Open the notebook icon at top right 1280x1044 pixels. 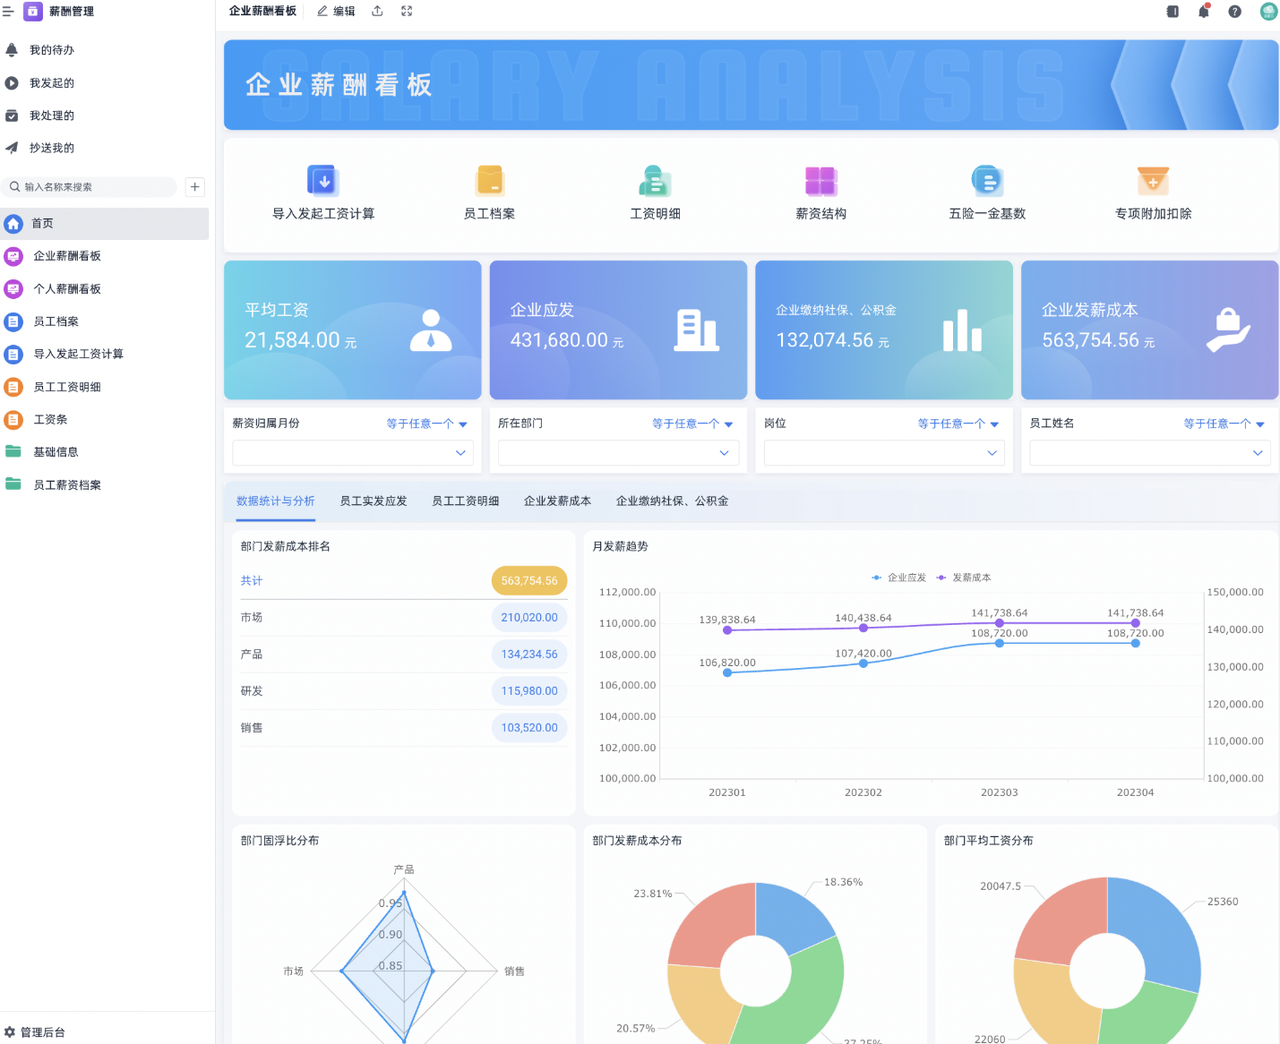pyautogui.click(x=1172, y=11)
